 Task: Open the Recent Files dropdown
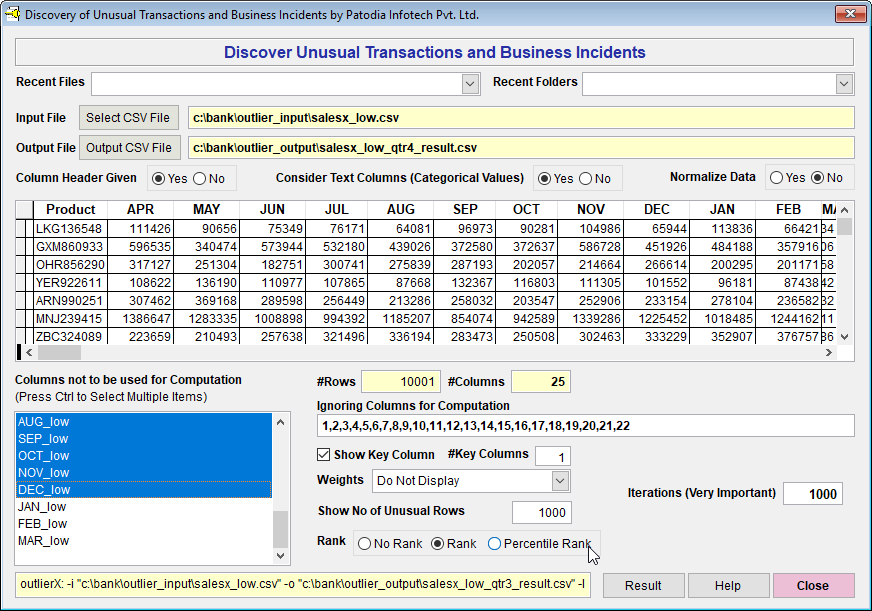tap(471, 84)
